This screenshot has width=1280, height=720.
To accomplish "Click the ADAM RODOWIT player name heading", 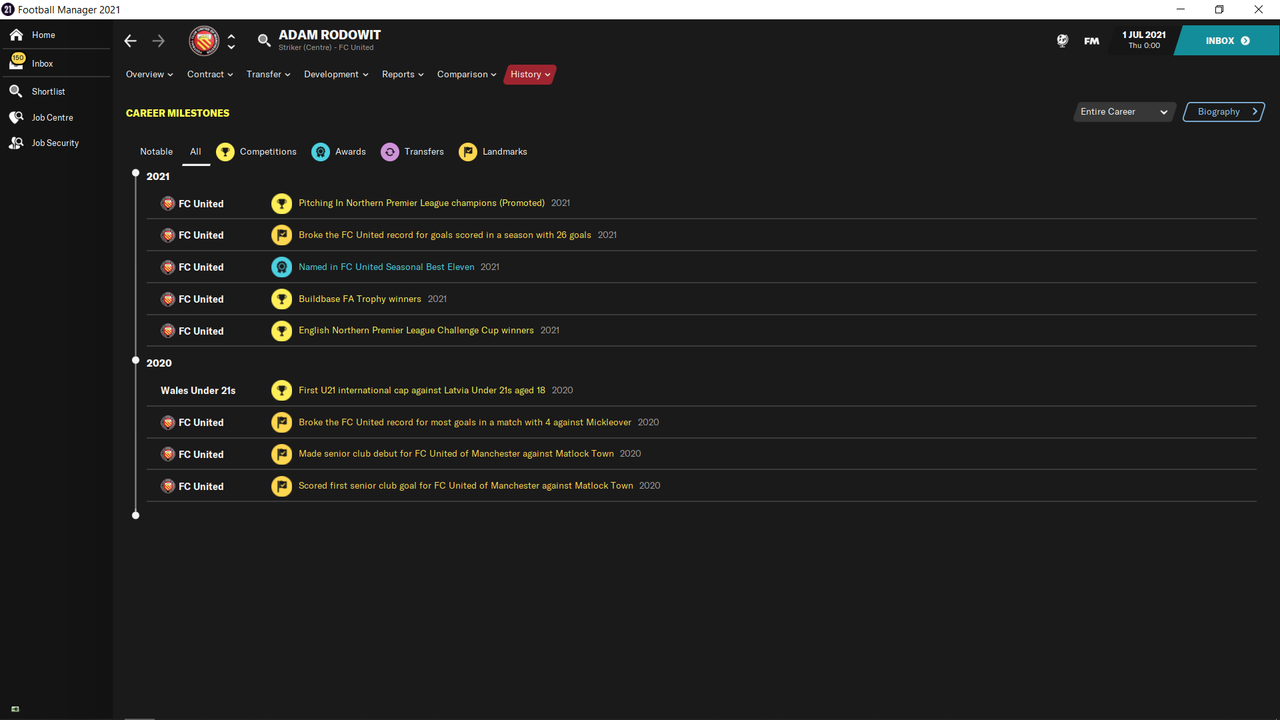I will [329, 35].
